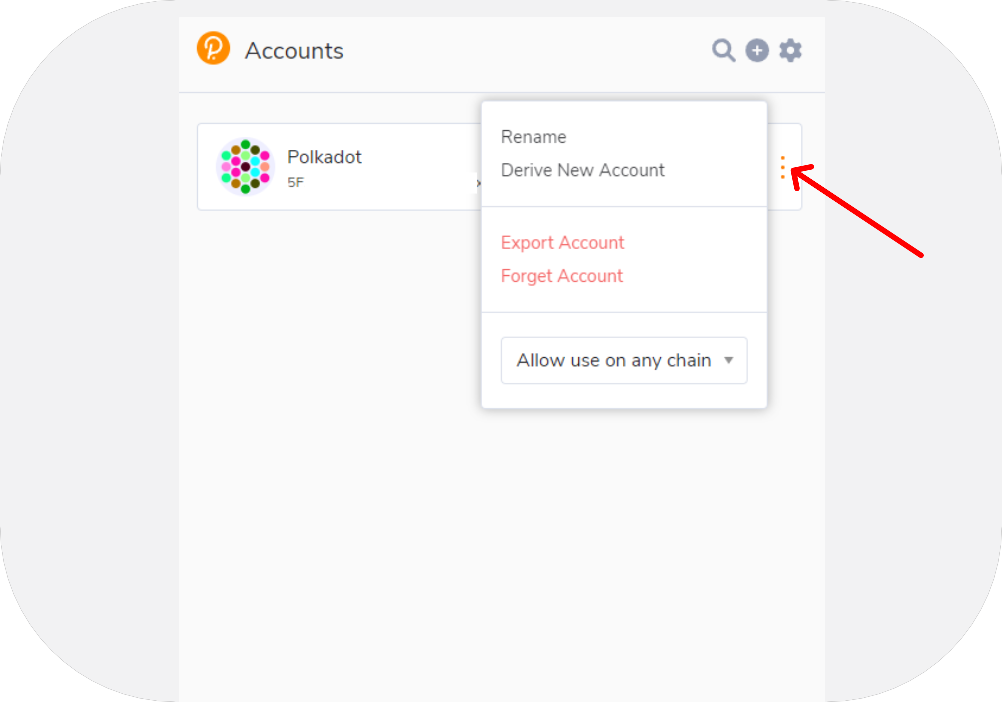This screenshot has width=1002, height=702.
Task: Click Forget Account in red
Action: coord(561,276)
